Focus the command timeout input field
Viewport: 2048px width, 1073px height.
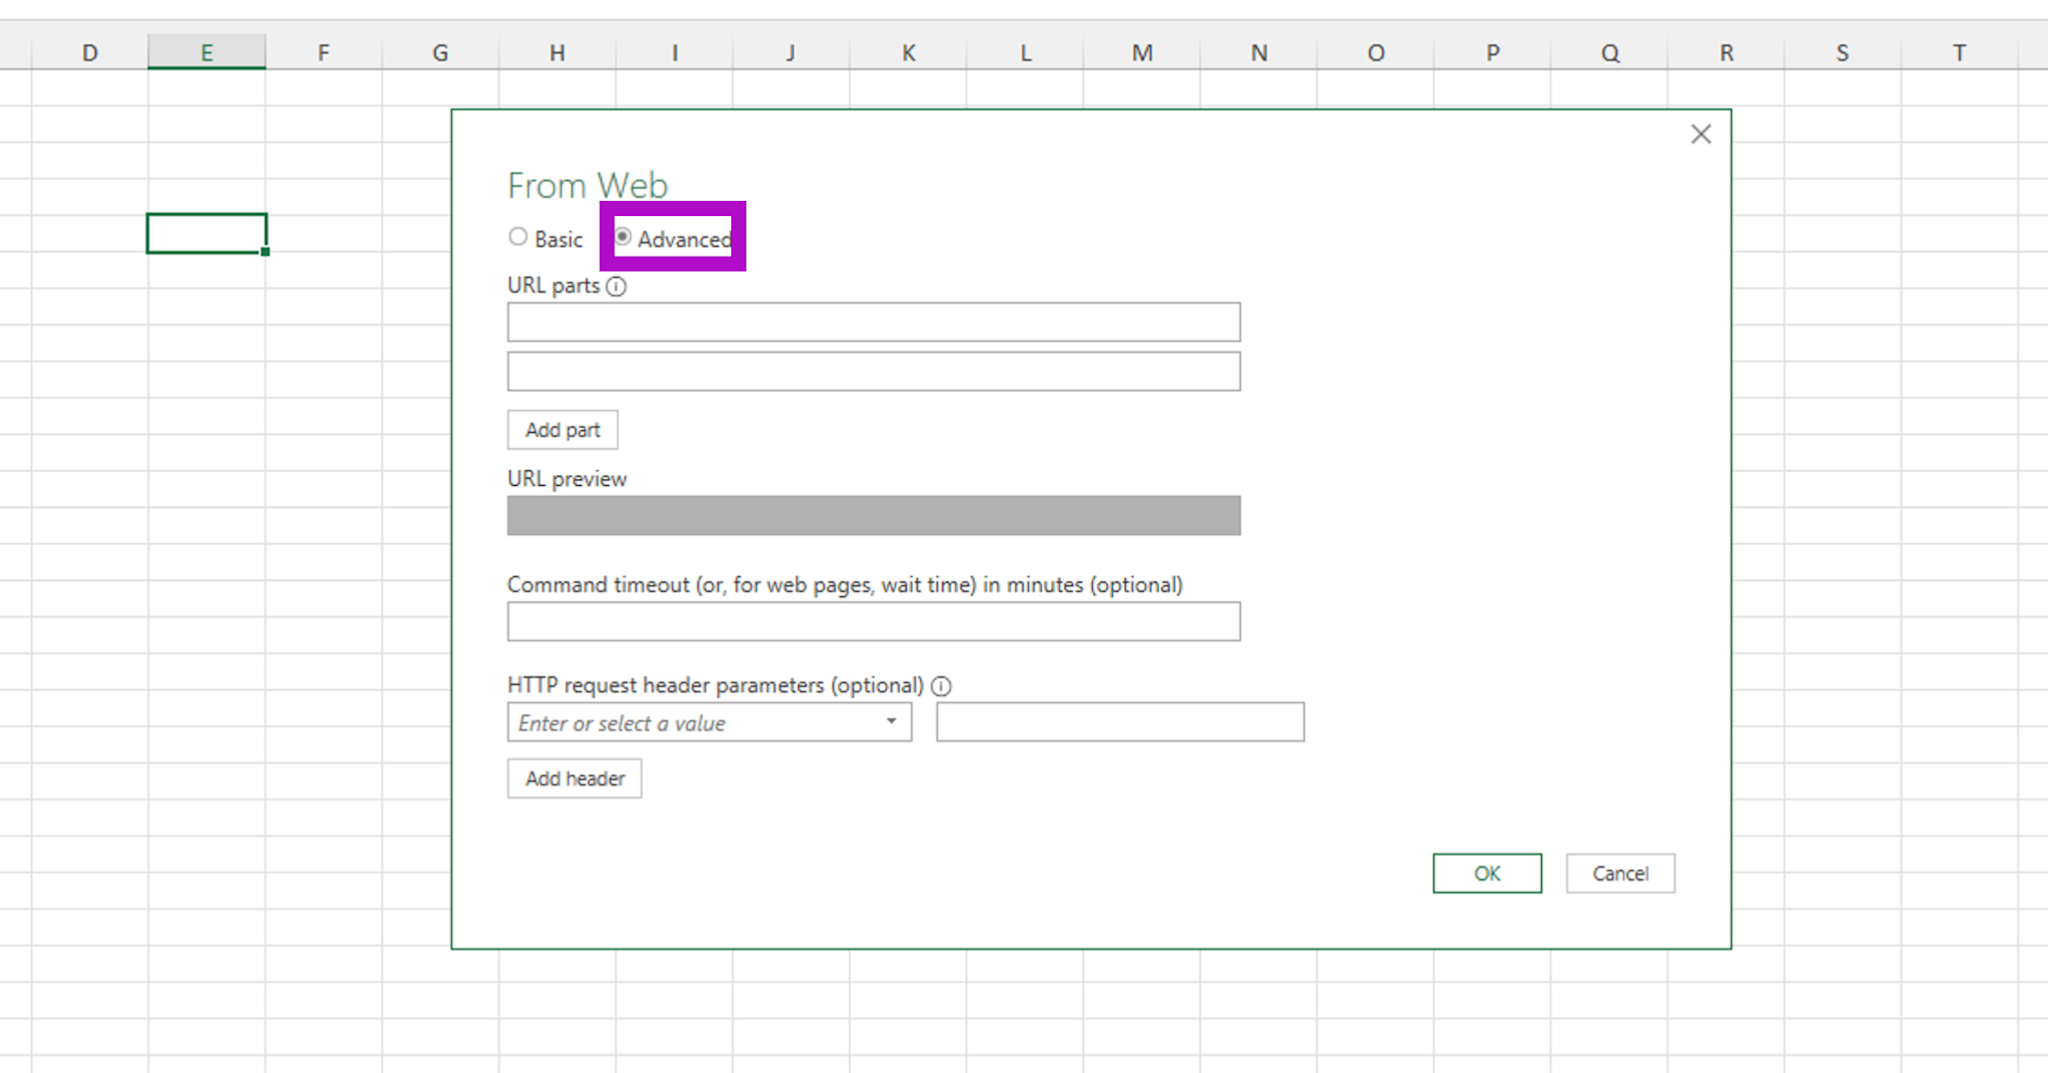click(873, 620)
